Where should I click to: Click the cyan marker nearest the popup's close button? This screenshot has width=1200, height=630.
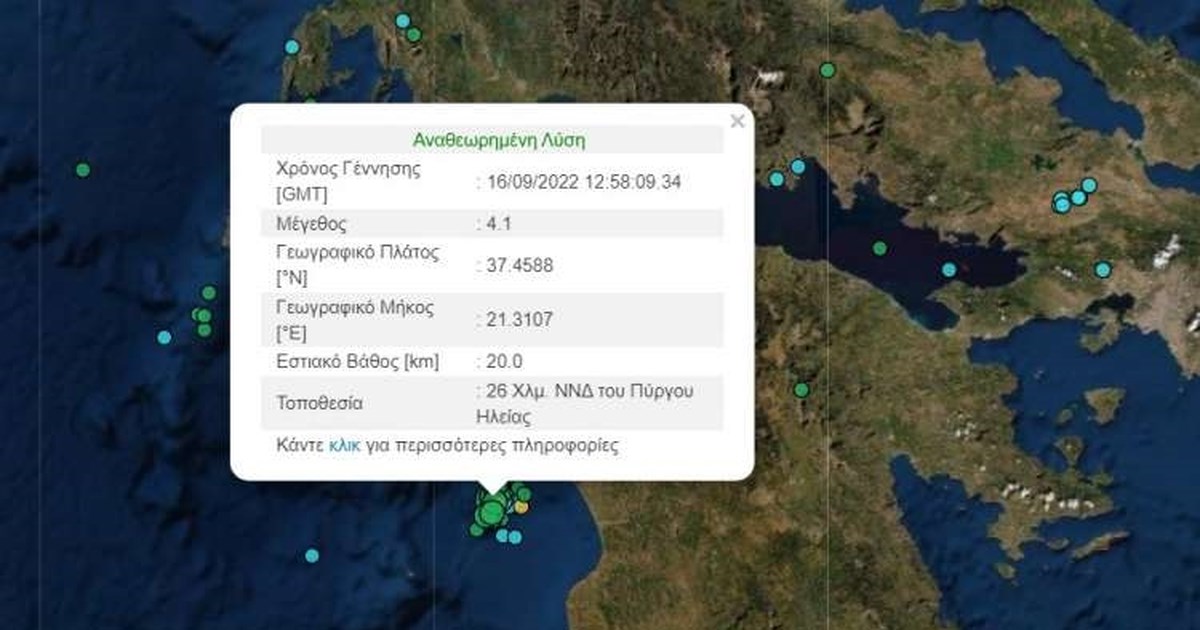776,179
